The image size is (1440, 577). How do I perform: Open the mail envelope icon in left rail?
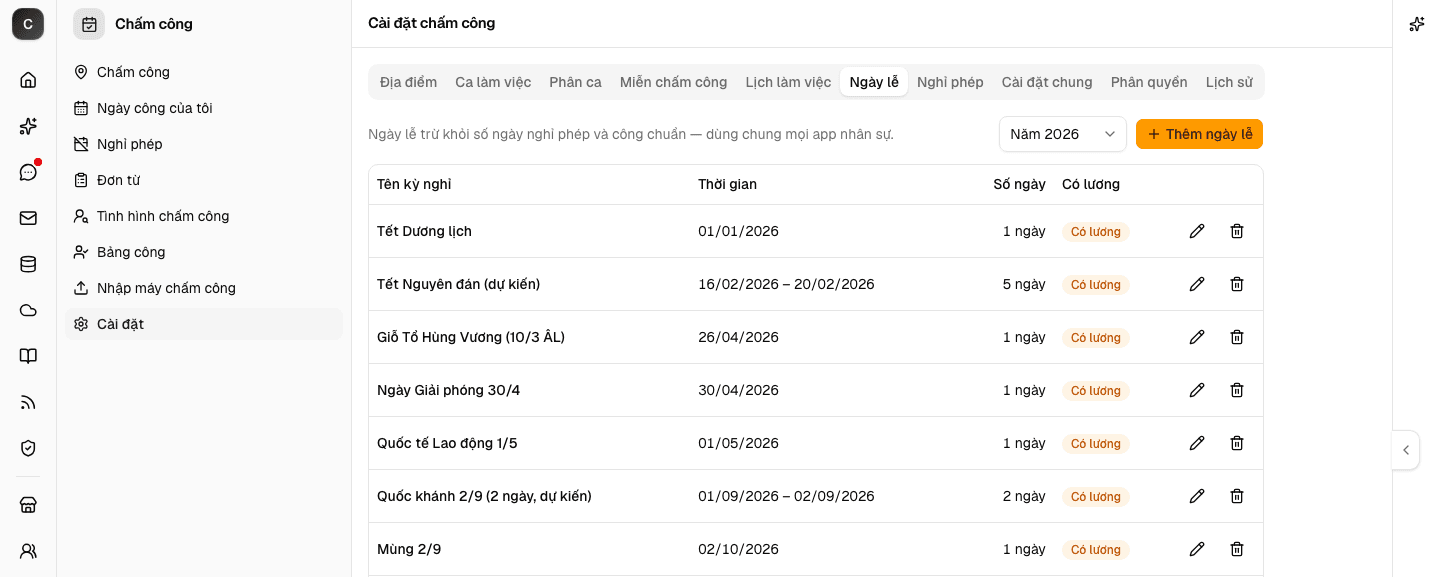coord(28,218)
